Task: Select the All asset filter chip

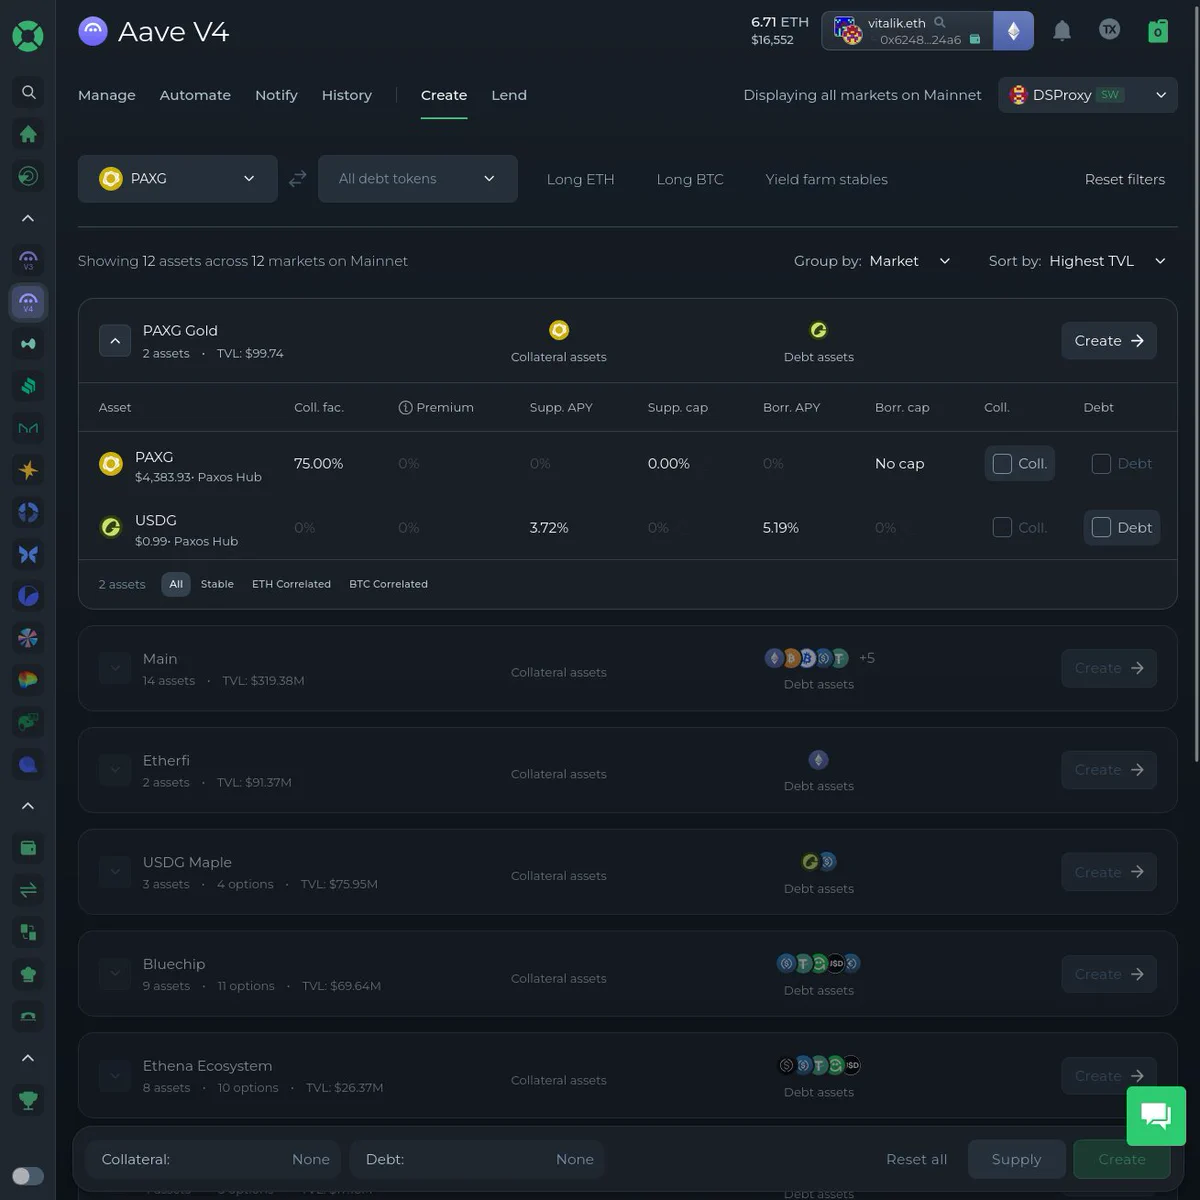Action: pyautogui.click(x=176, y=584)
